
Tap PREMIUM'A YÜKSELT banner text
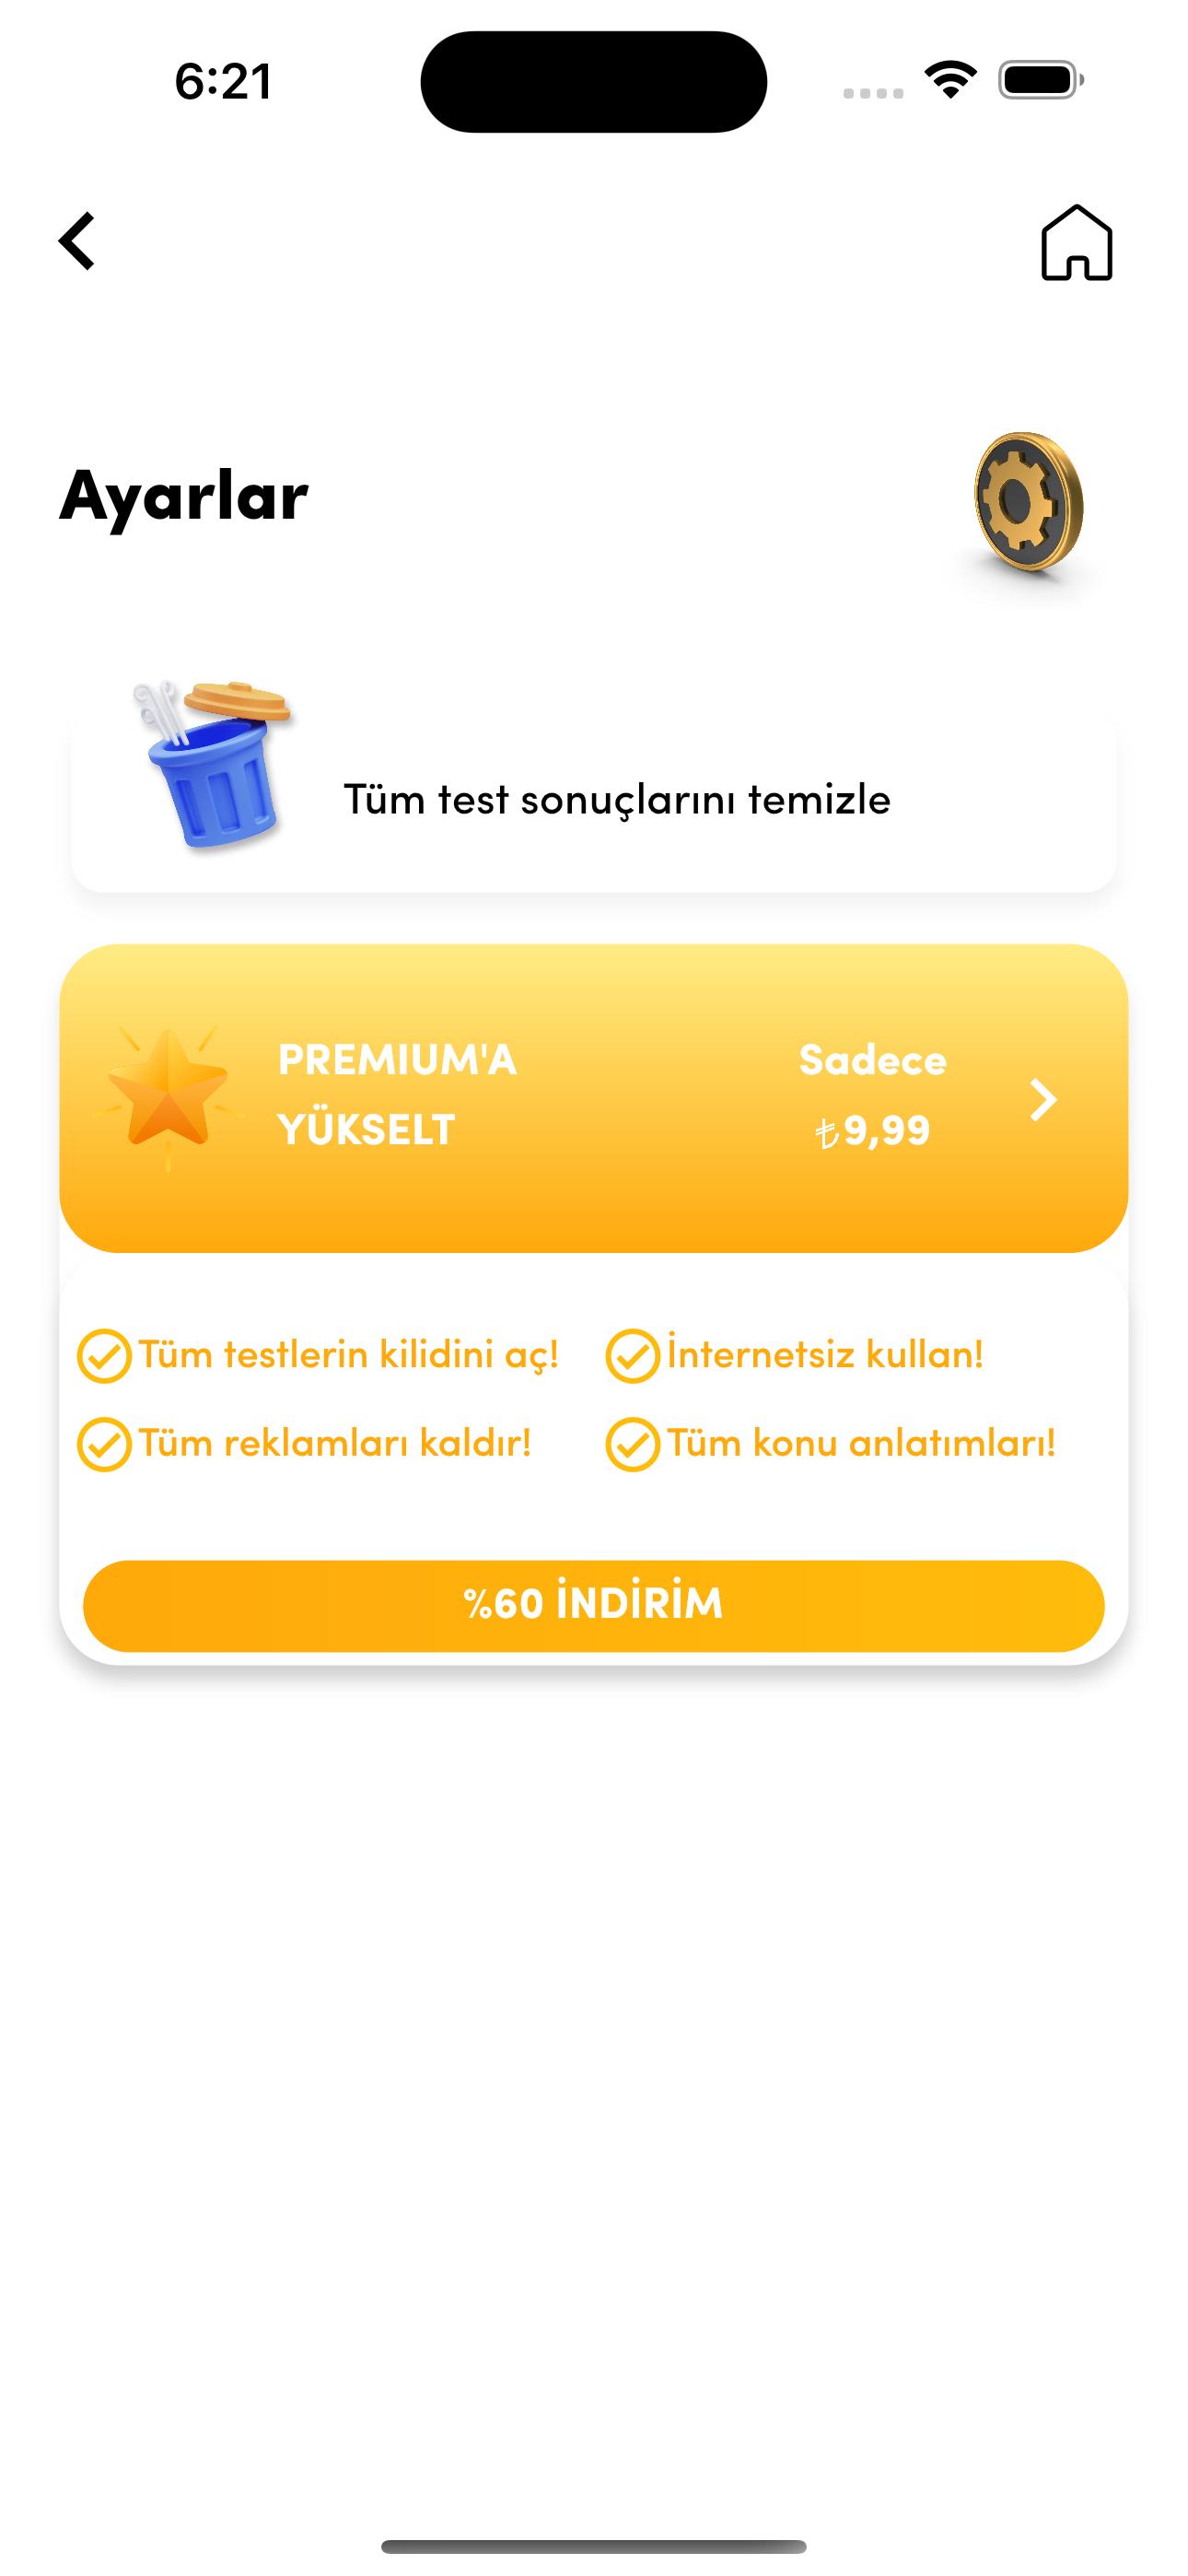click(397, 1094)
